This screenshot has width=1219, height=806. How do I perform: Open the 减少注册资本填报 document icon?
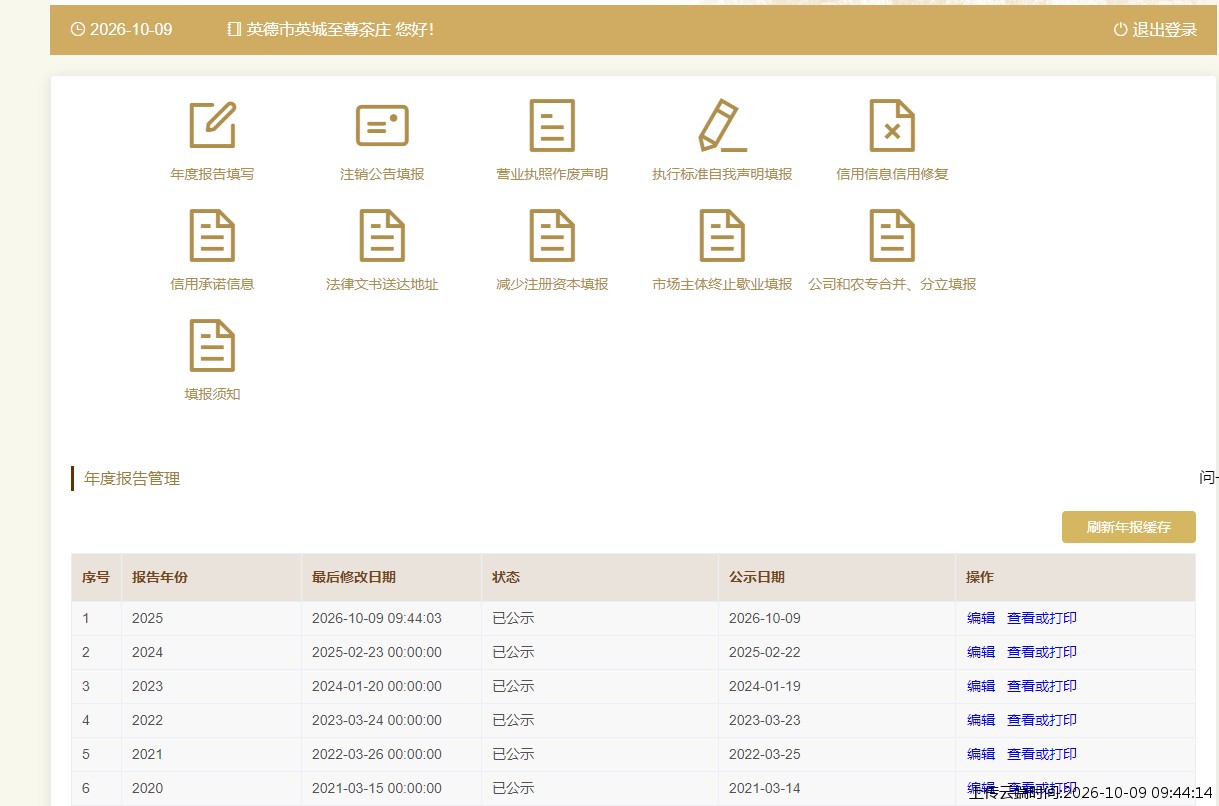point(552,236)
